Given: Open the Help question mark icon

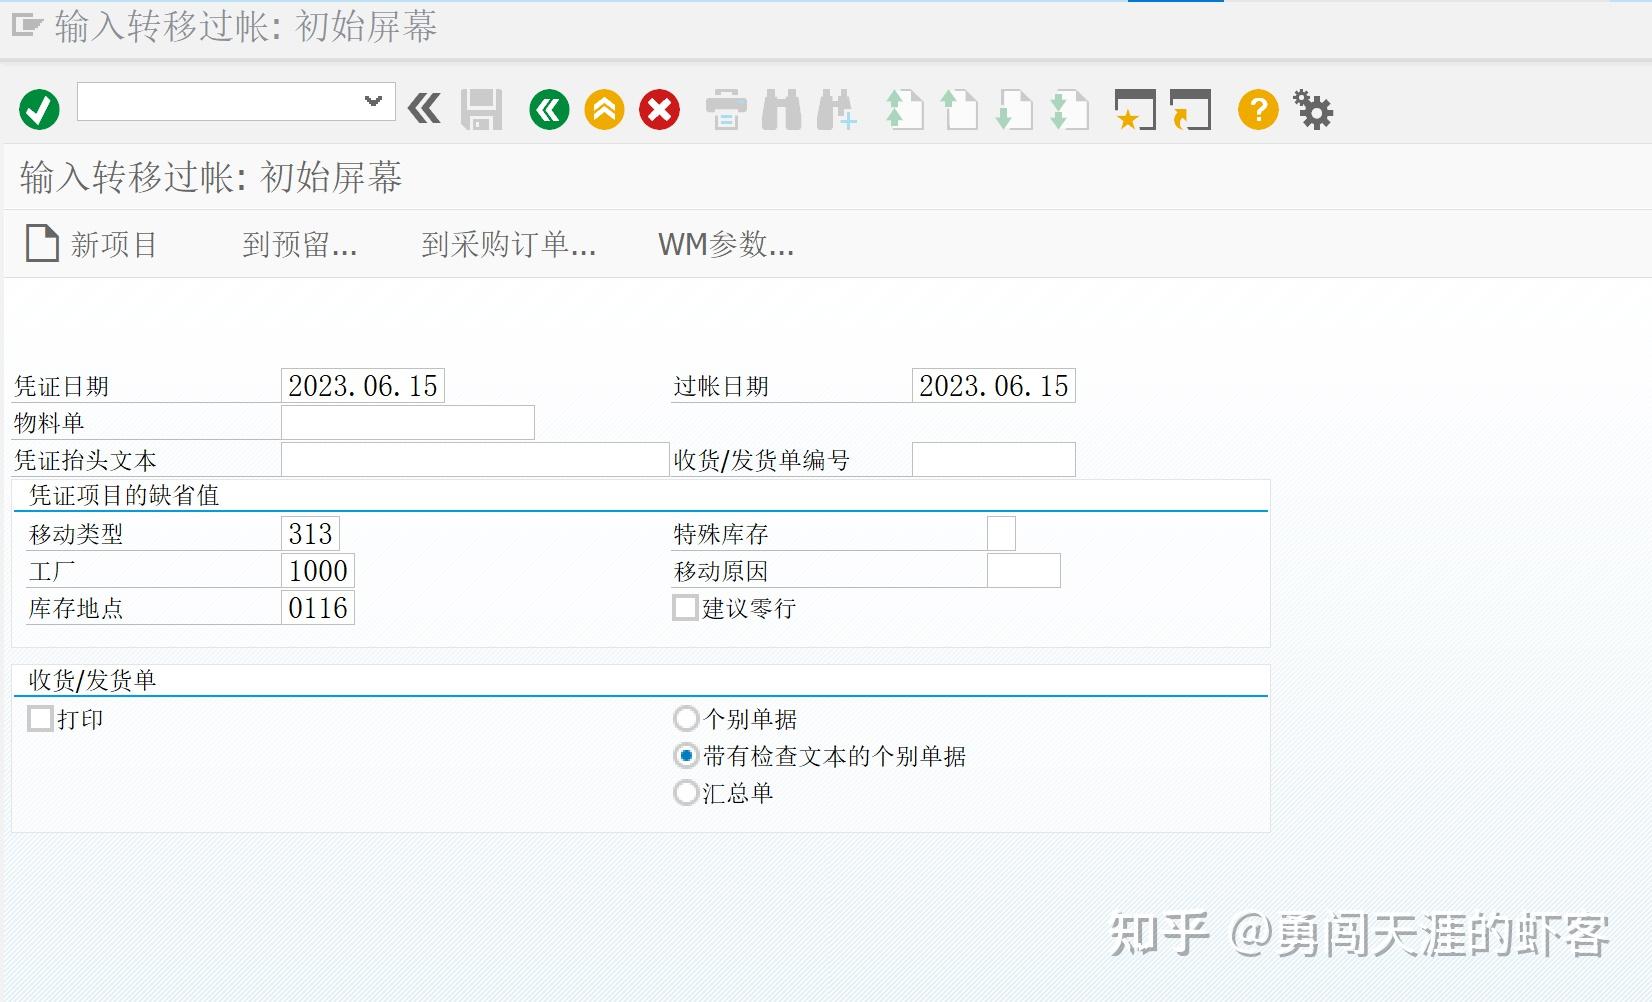Looking at the screenshot, I should tap(1258, 110).
